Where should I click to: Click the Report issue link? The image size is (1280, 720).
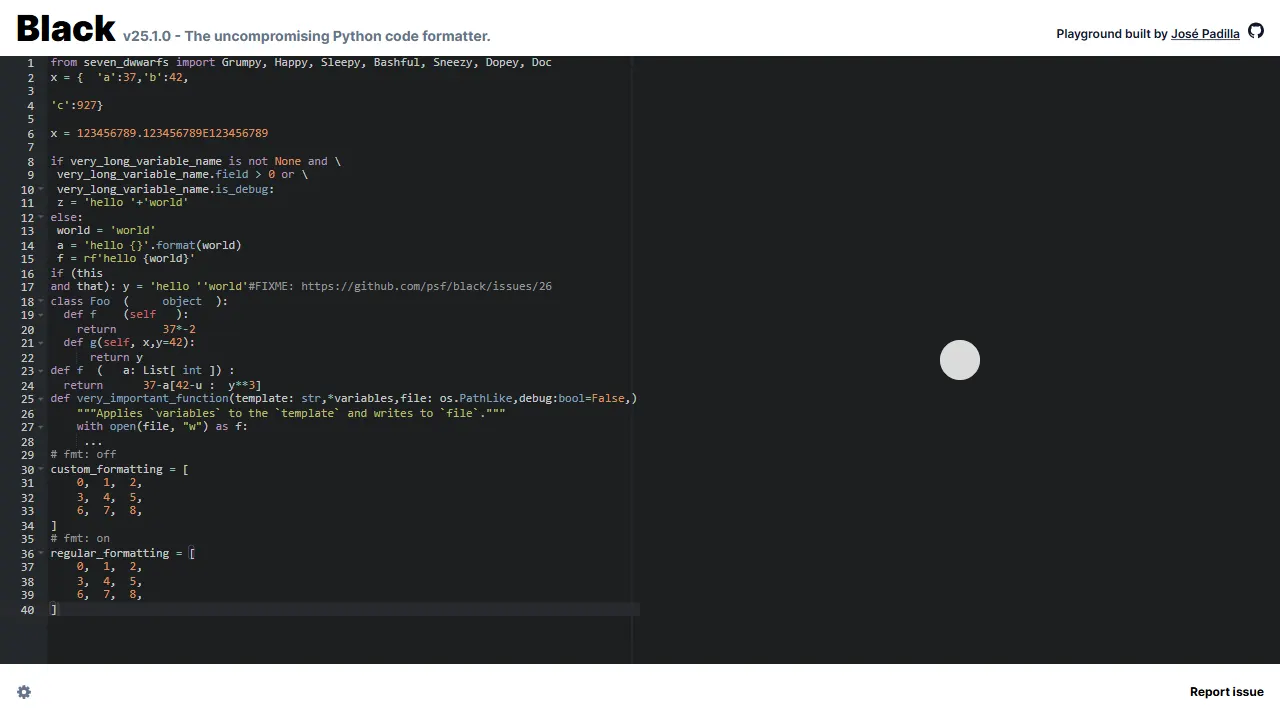click(x=1227, y=692)
